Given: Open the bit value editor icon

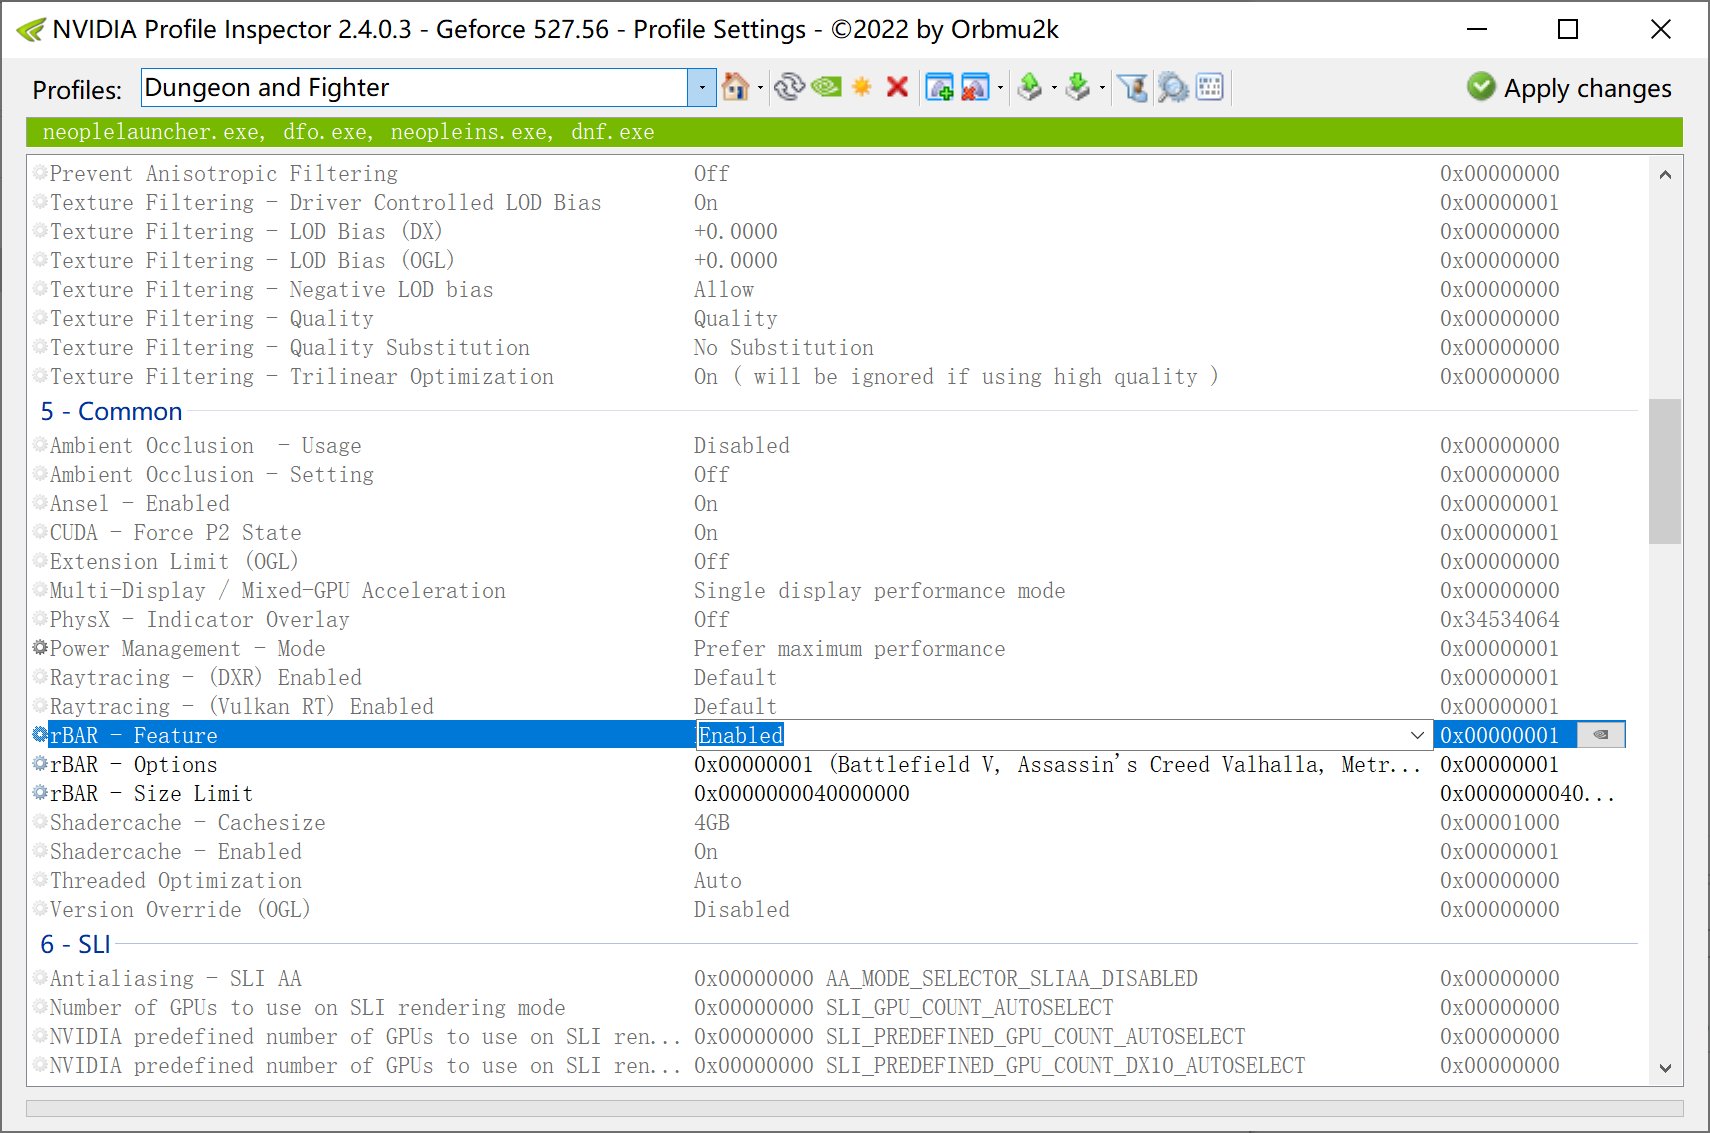Looking at the screenshot, I should point(1210,88).
